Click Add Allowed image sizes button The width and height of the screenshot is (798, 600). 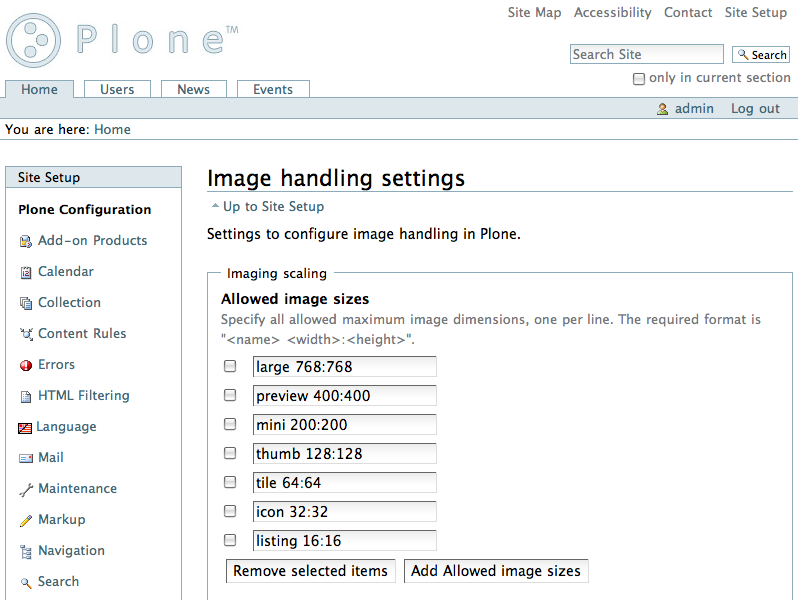click(496, 571)
